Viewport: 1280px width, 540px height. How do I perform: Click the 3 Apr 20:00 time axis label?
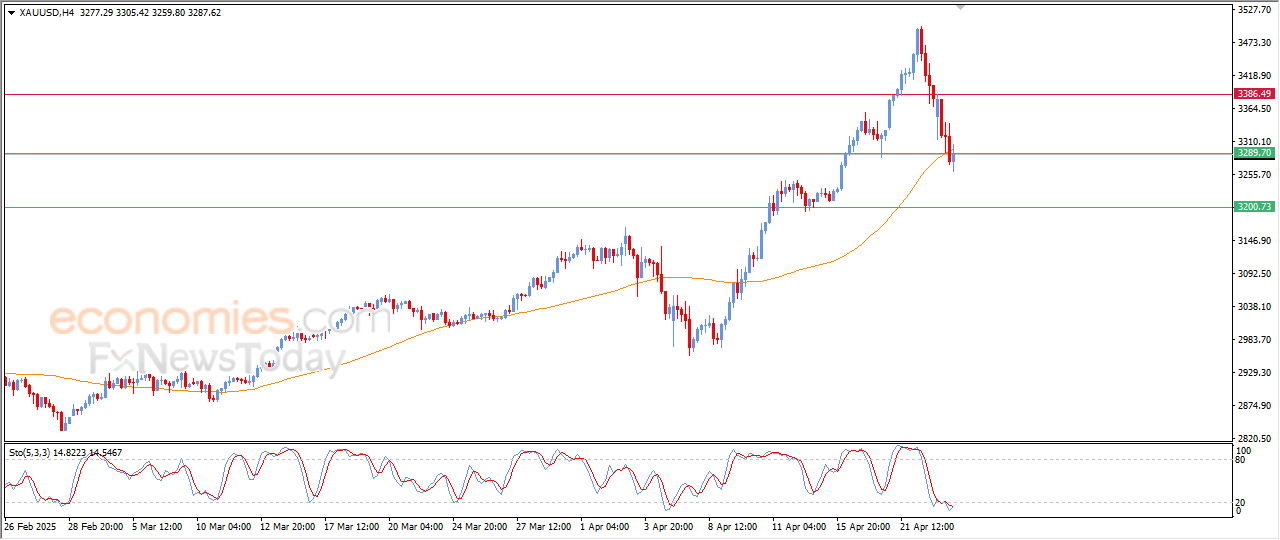click(670, 525)
